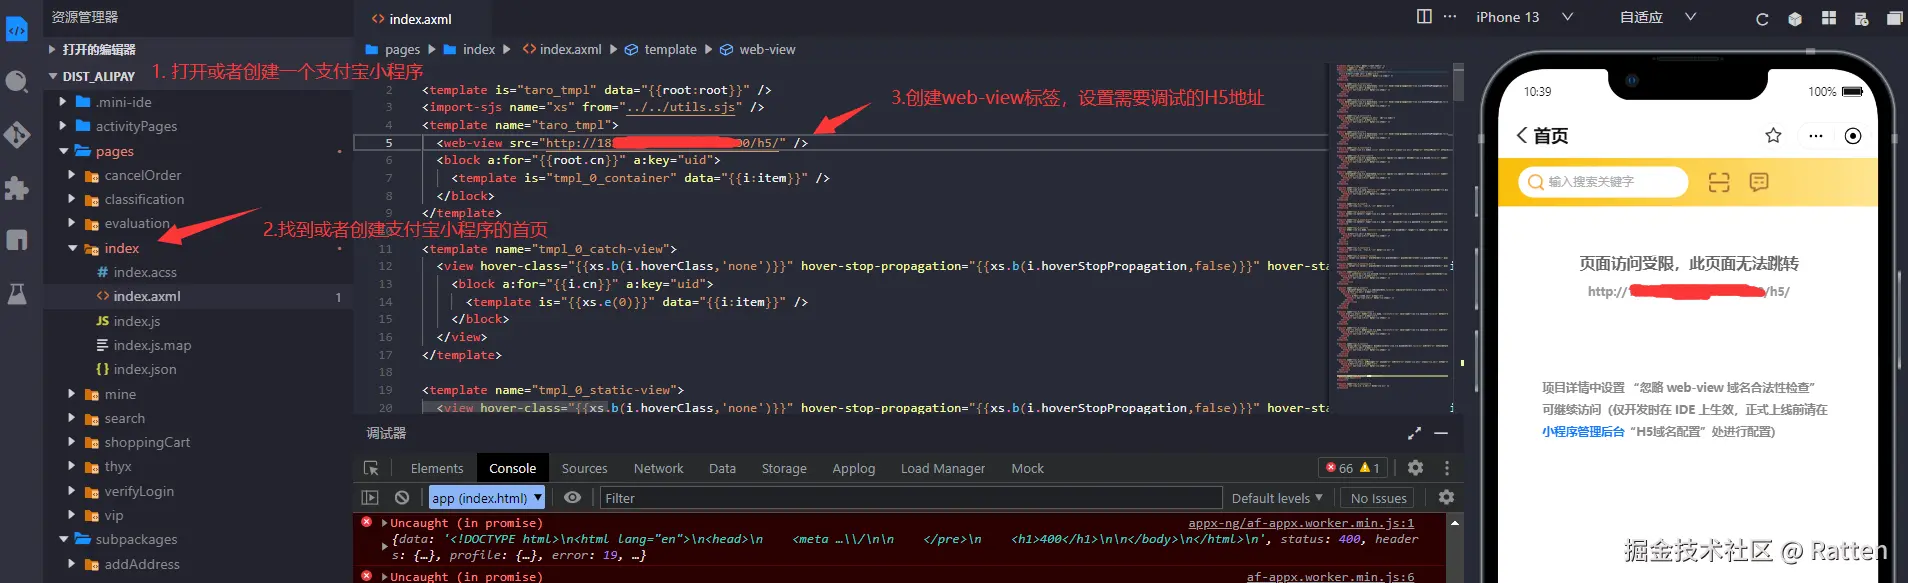This screenshot has width=1908, height=583.
Task: Switch to the Sources tab
Action: tap(584, 468)
